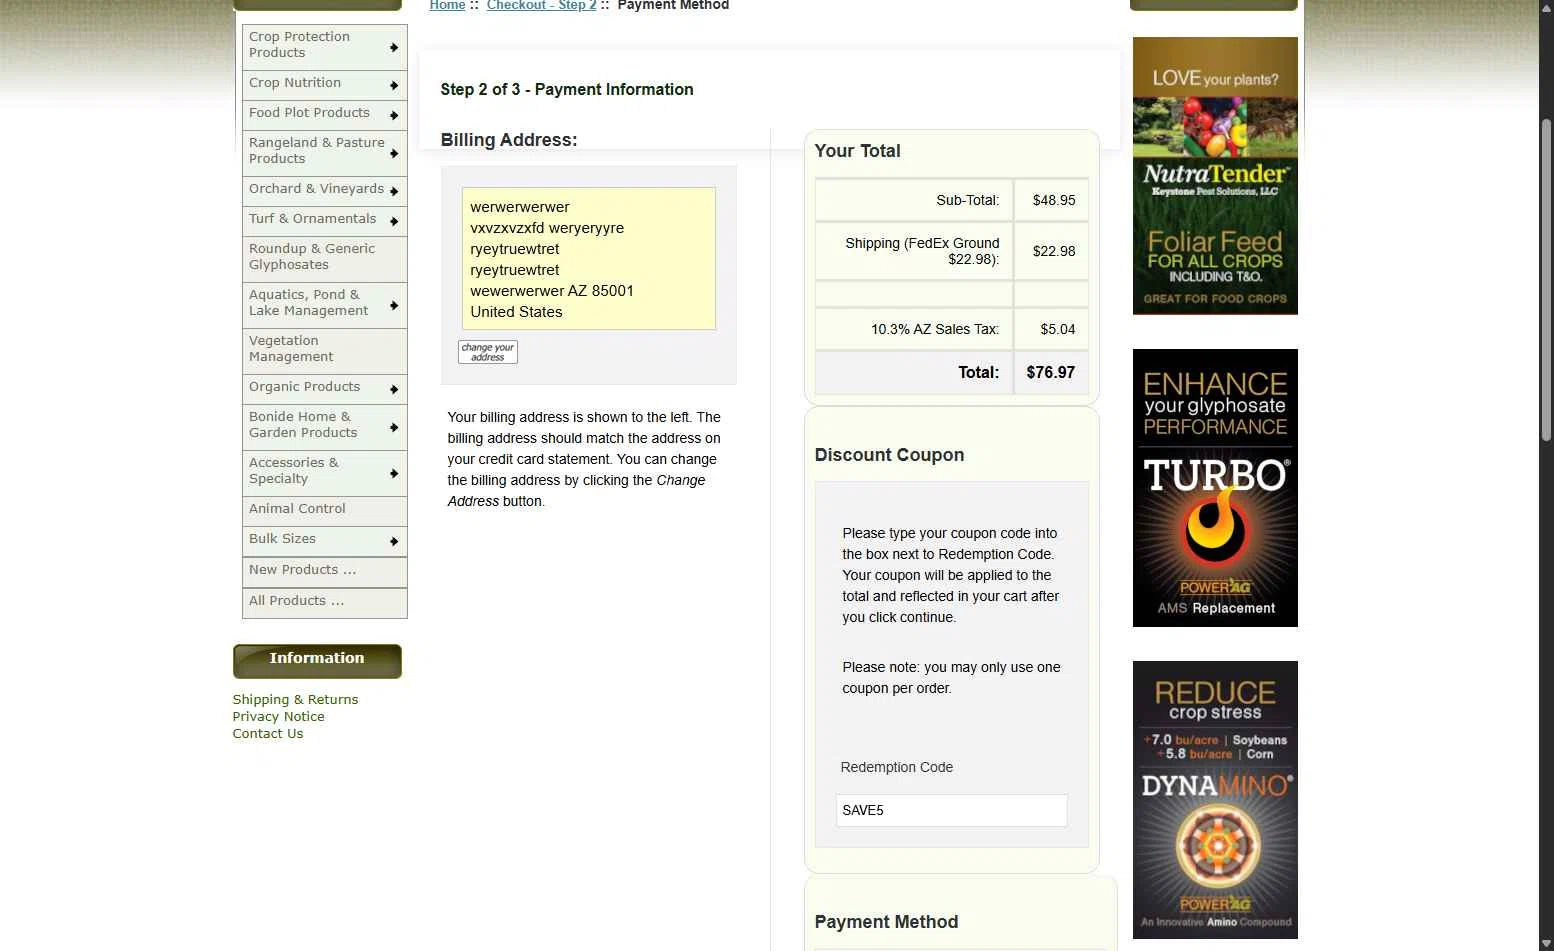This screenshot has width=1554, height=951.
Task: Open Shipping & Returns information
Action: (x=295, y=700)
